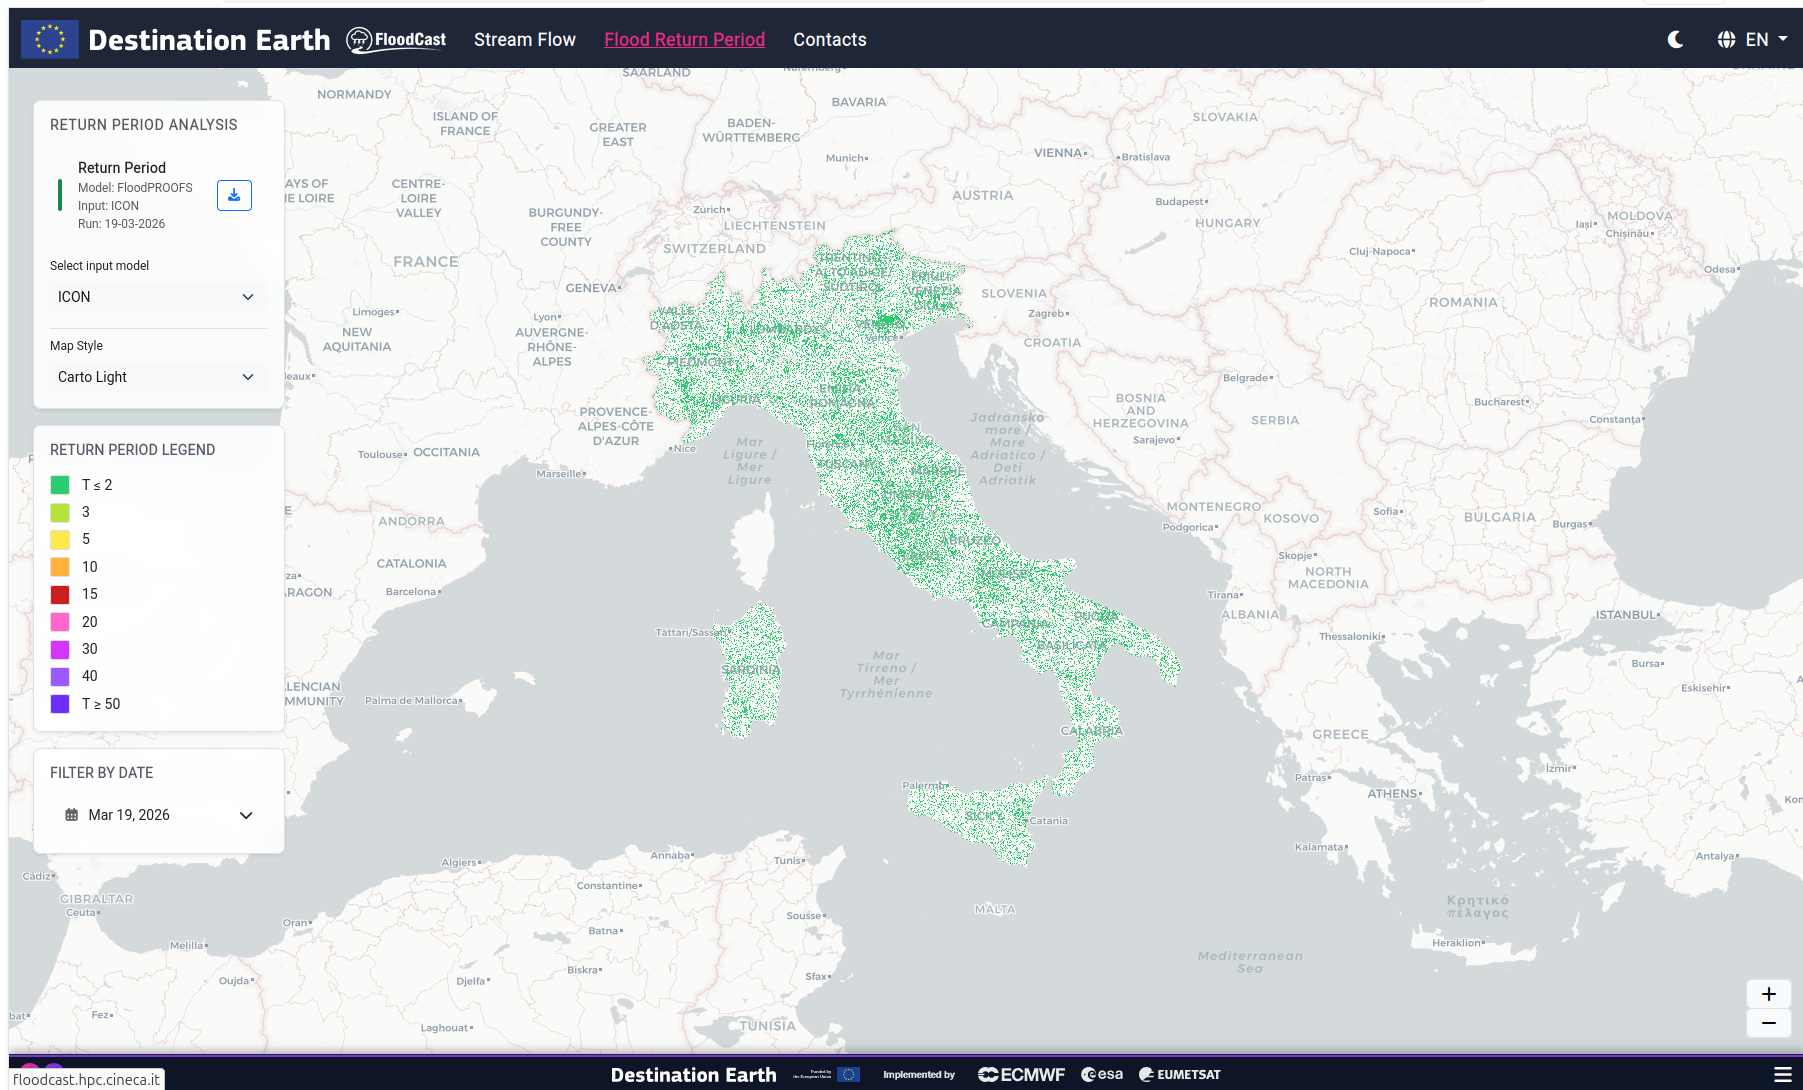Click the purple swatch for period 40
The image size is (1803, 1090).
[x=60, y=676]
